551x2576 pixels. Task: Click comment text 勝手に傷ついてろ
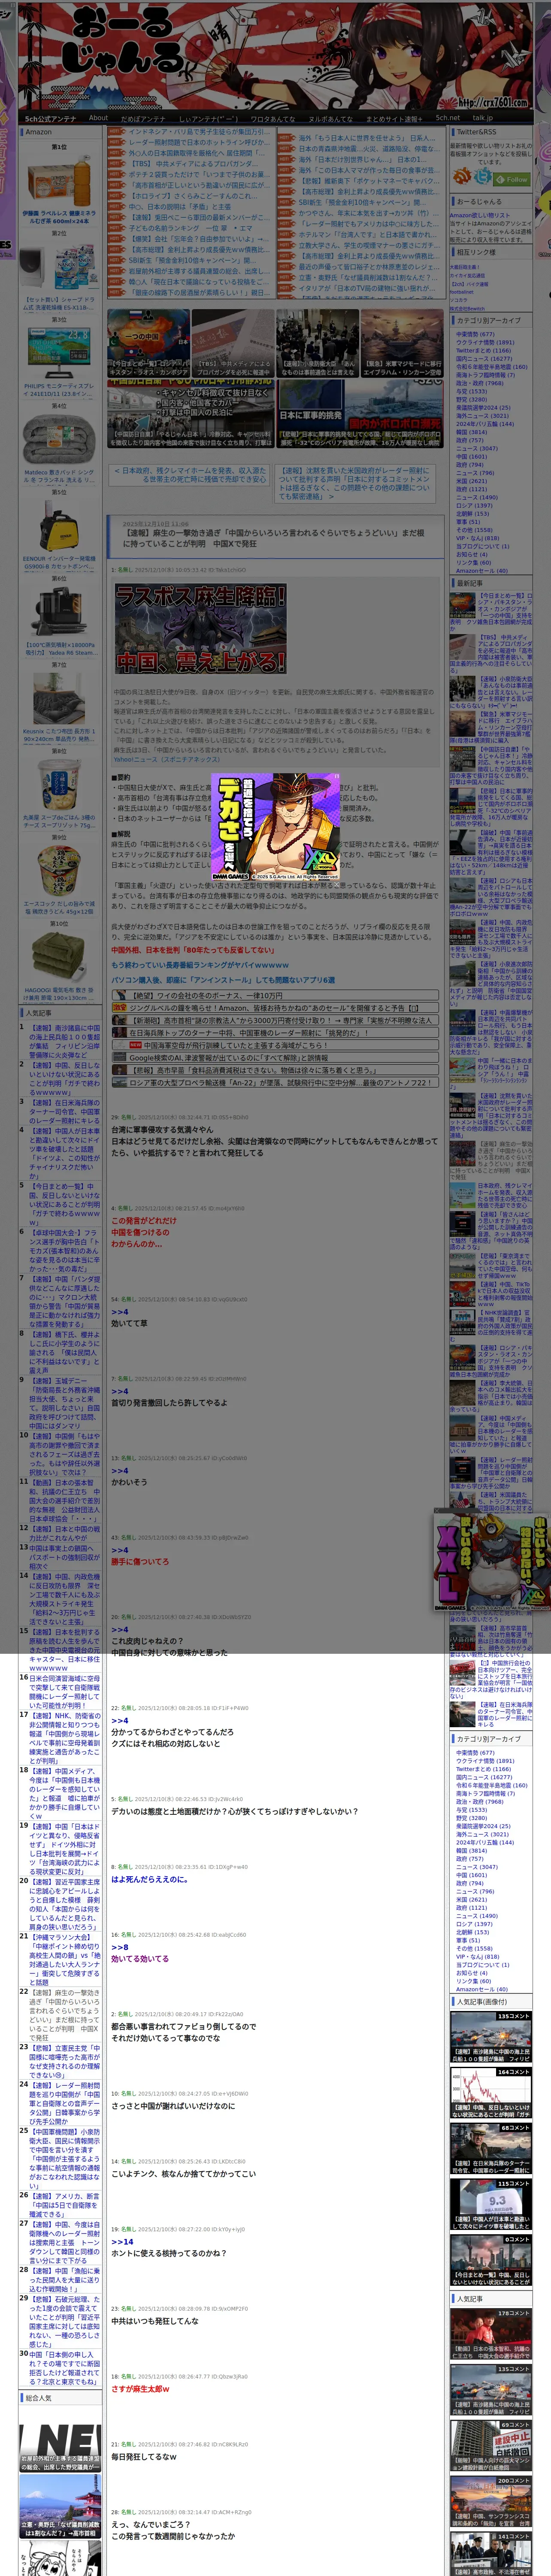pos(140,1561)
